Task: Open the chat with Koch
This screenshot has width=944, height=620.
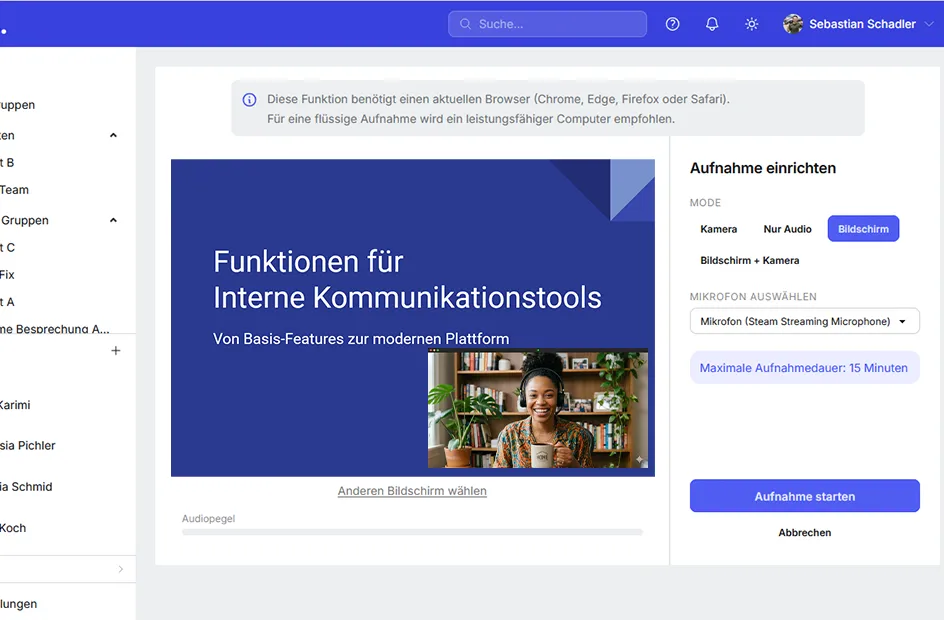Action: (13, 528)
